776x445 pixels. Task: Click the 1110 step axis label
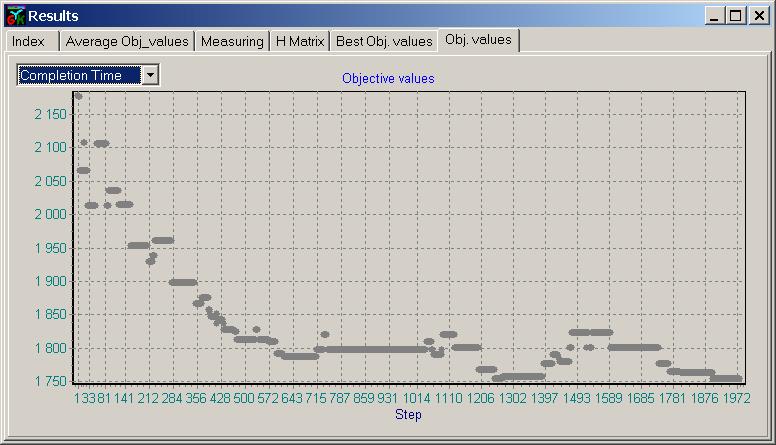tap(448, 398)
